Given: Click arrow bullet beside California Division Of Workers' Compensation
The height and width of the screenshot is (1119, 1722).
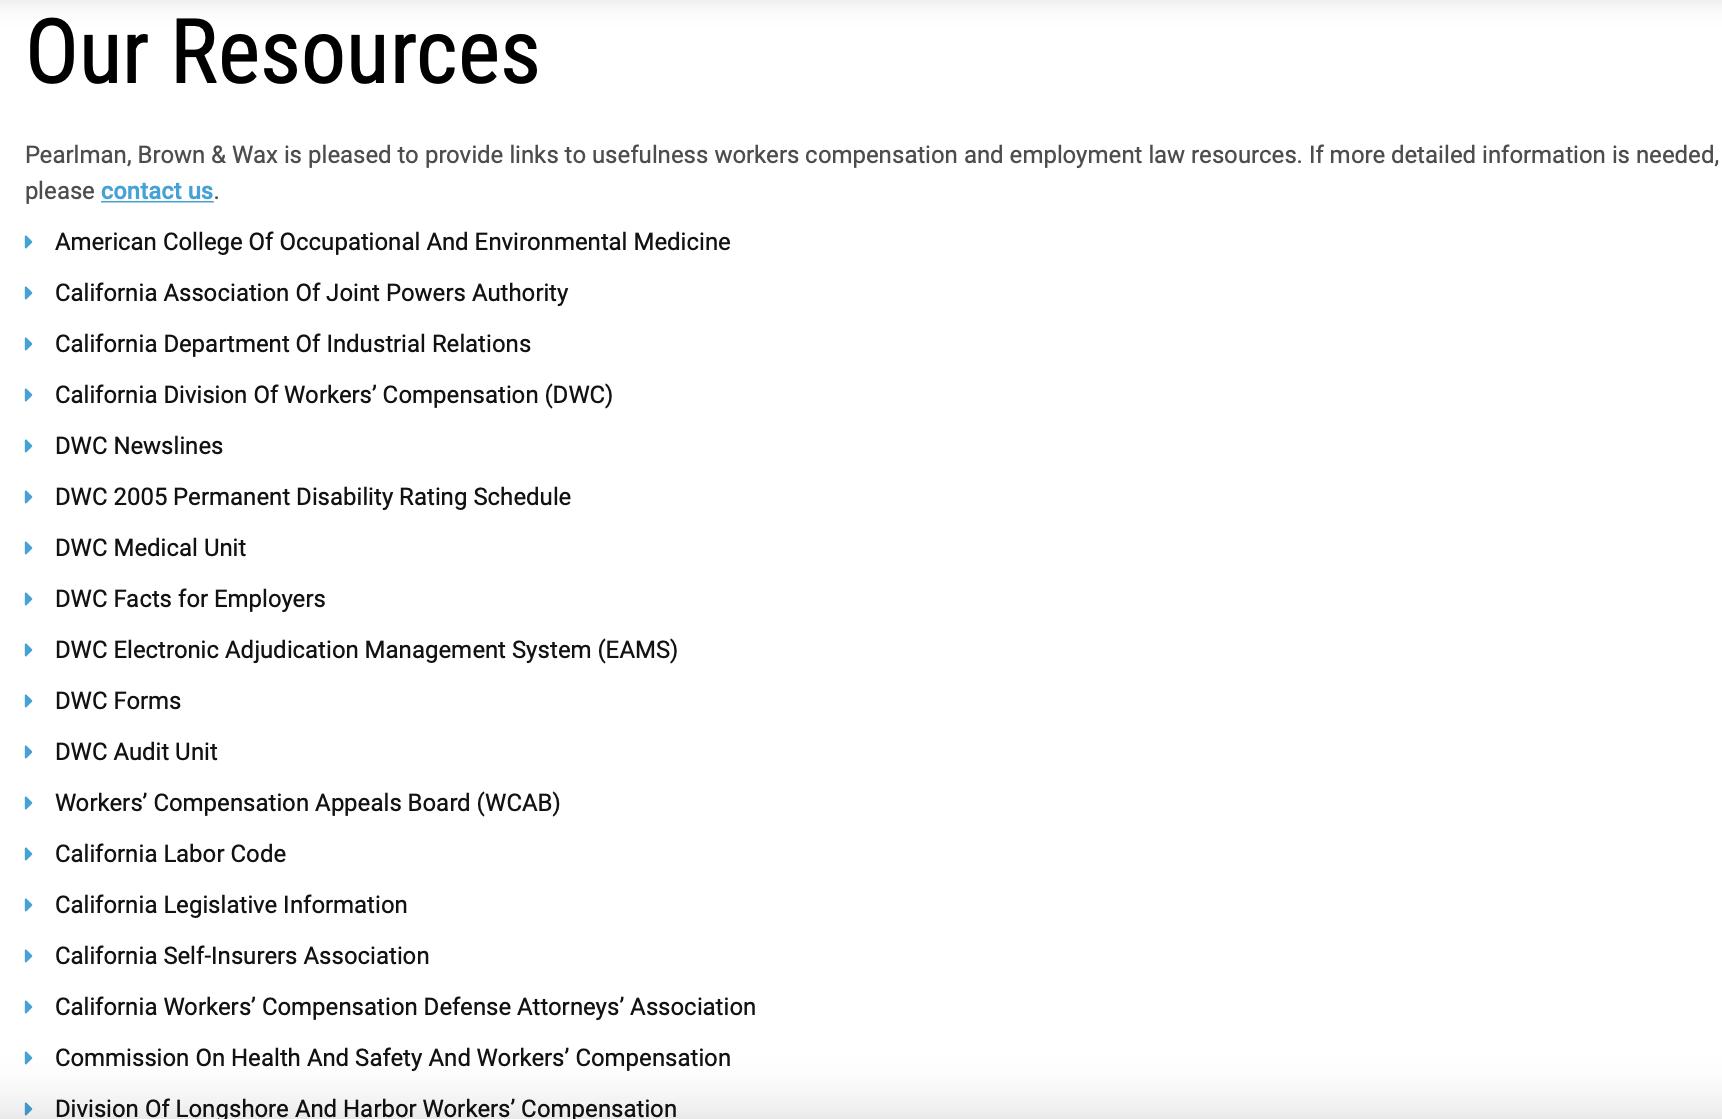Looking at the screenshot, I should (29, 395).
